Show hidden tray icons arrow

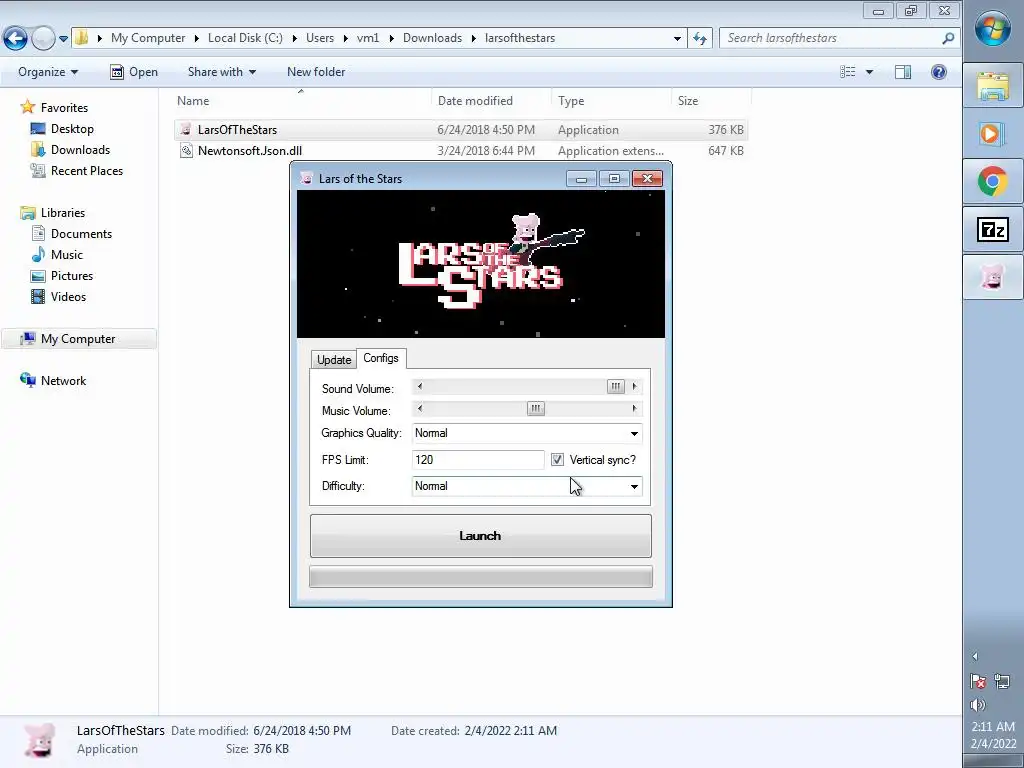(x=975, y=656)
